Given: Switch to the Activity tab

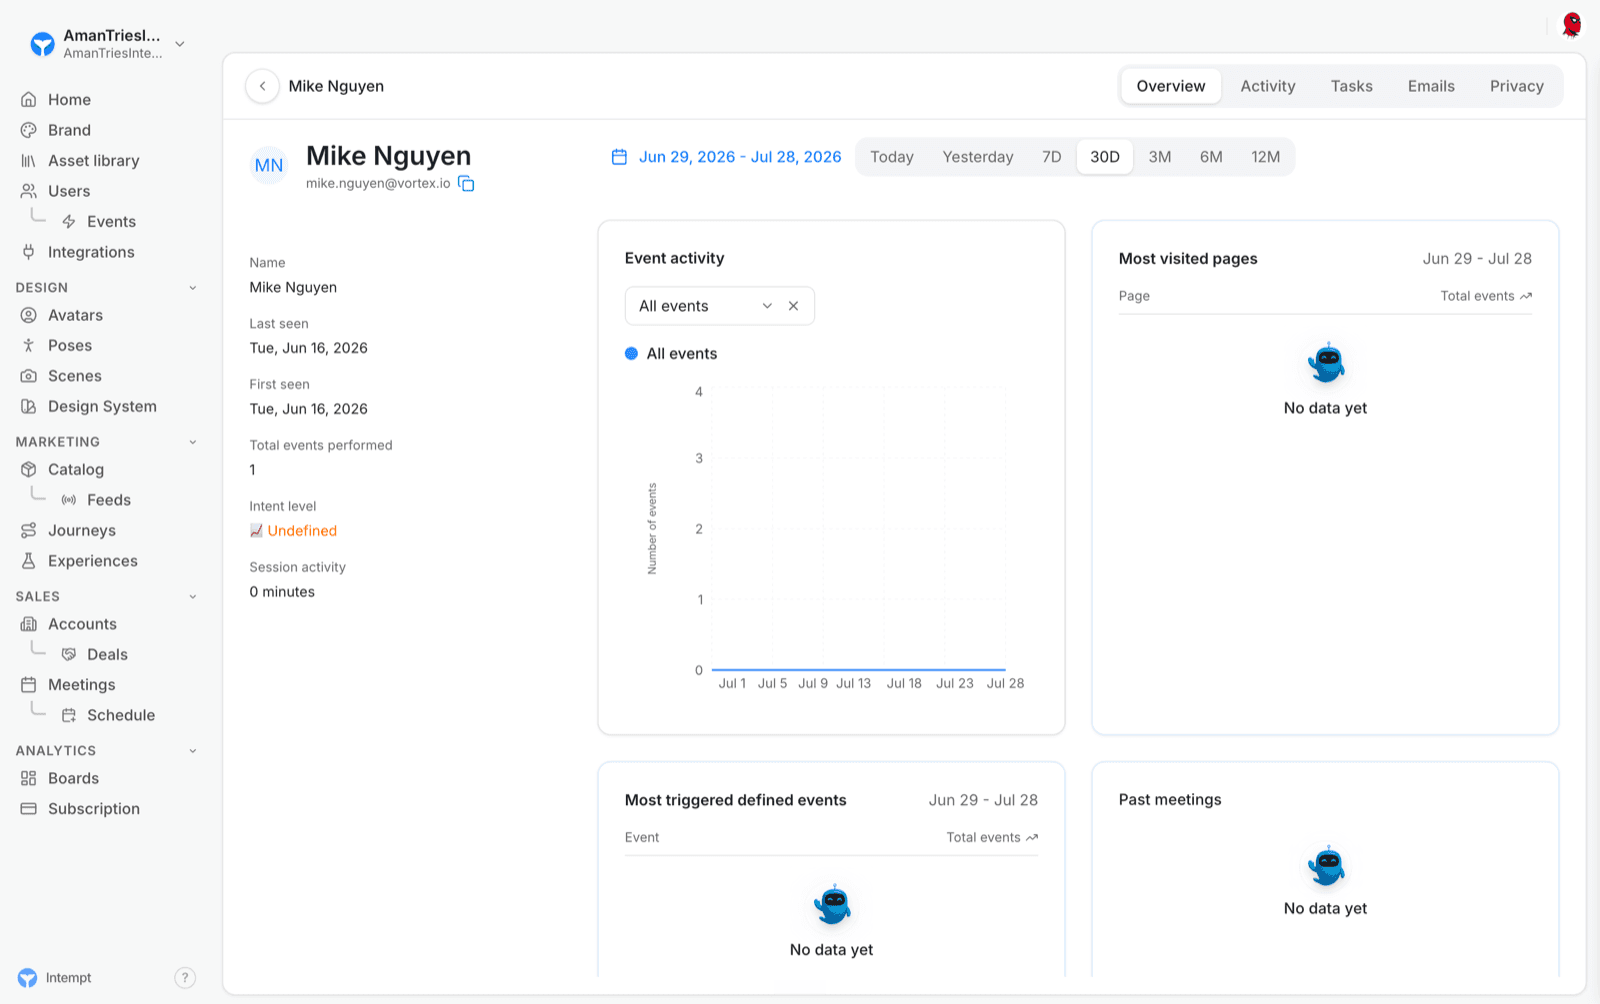Looking at the screenshot, I should [x=1267, y=86].
